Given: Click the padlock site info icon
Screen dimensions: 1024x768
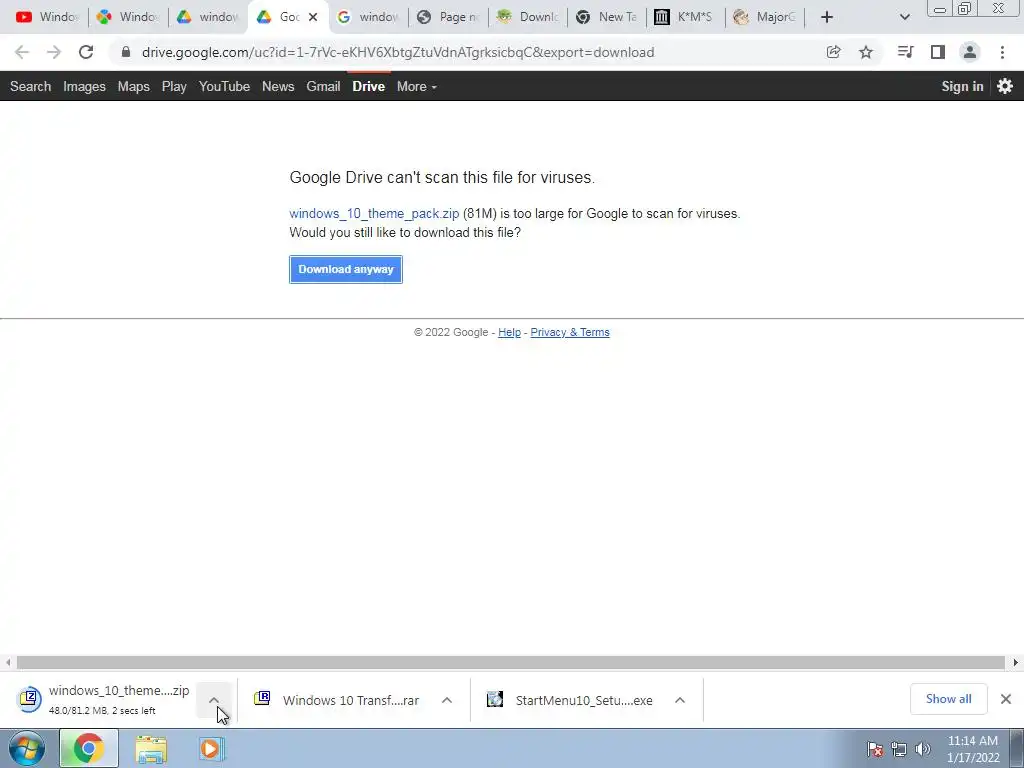Looking at the screenshot, I should point(125,52).
